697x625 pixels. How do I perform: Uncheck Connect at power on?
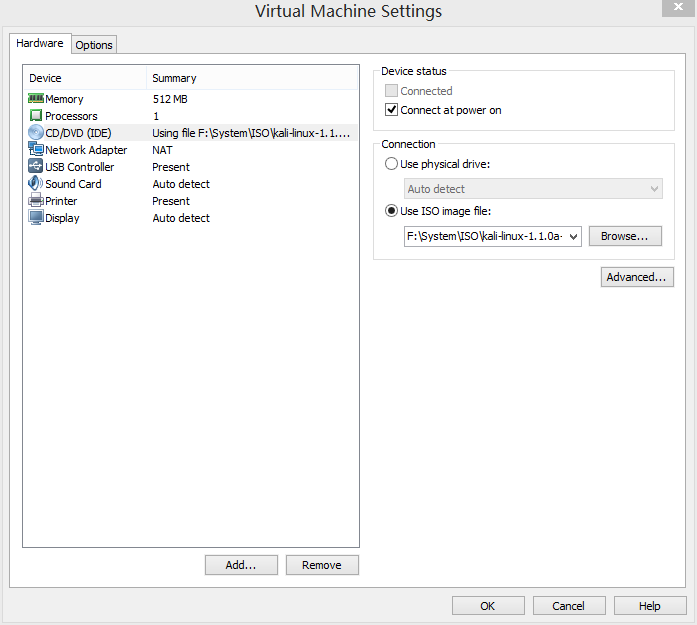391,110
